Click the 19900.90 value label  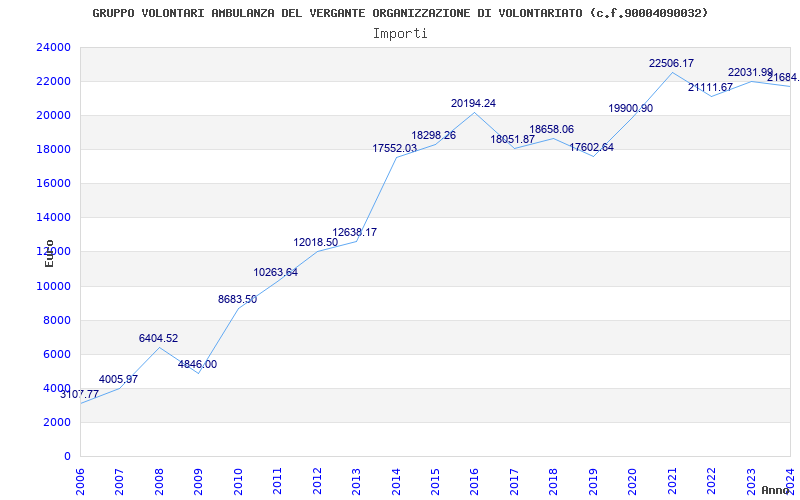point(630,108)
